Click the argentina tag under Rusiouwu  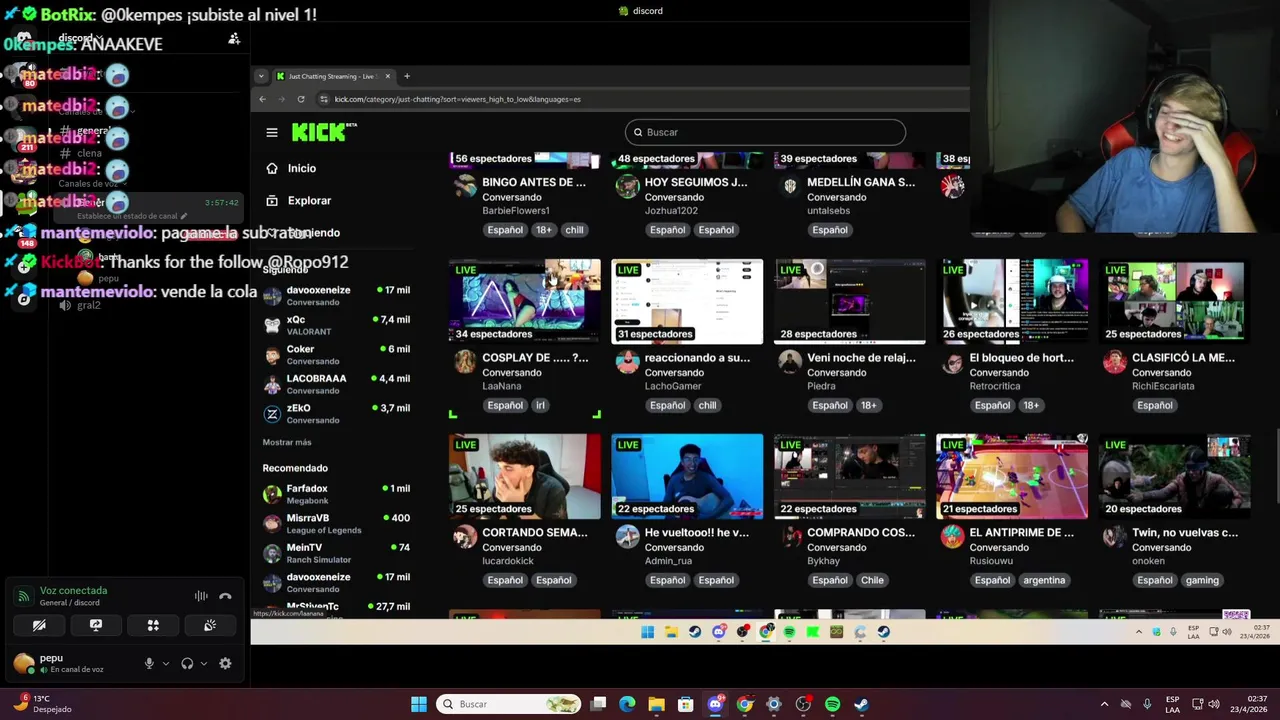point(1044,580)
